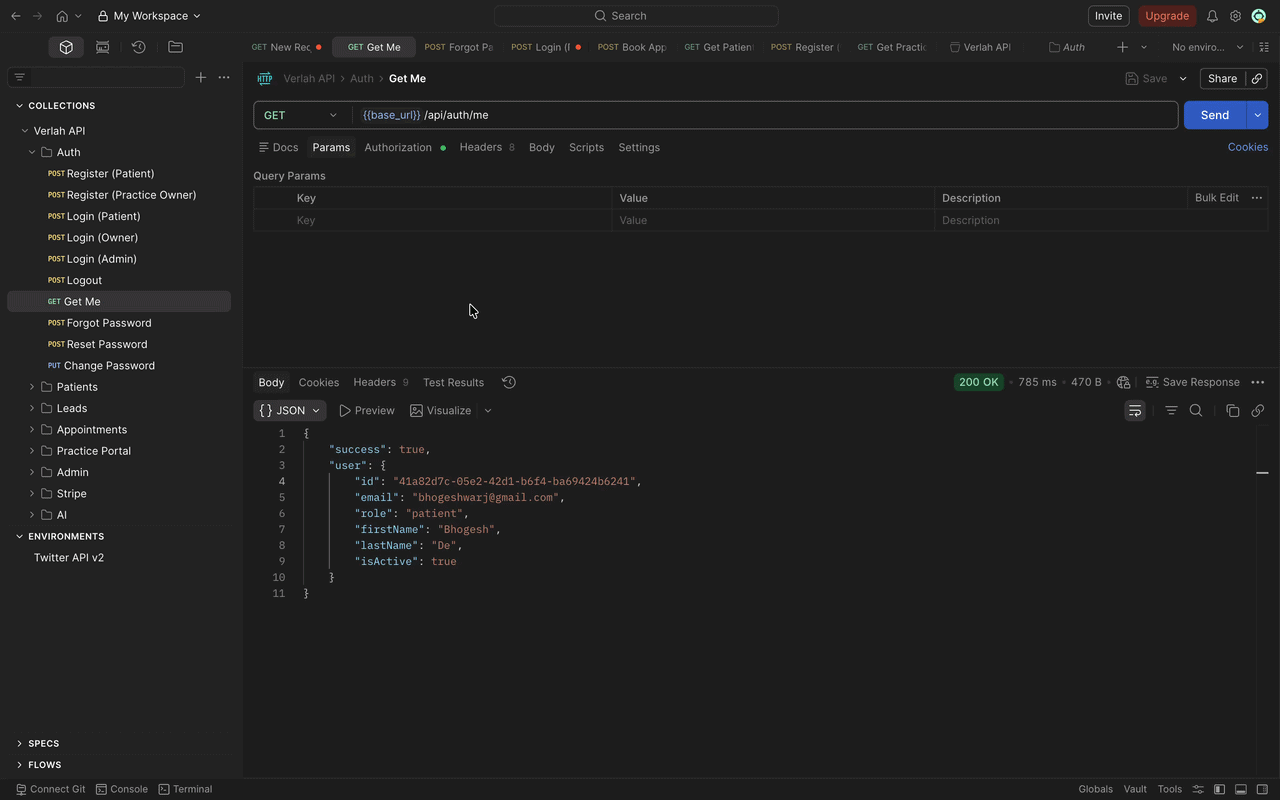The height and width of the screenshot is (800, 1280).
Task: Click the Invite button
Action: click(1108, 16)
